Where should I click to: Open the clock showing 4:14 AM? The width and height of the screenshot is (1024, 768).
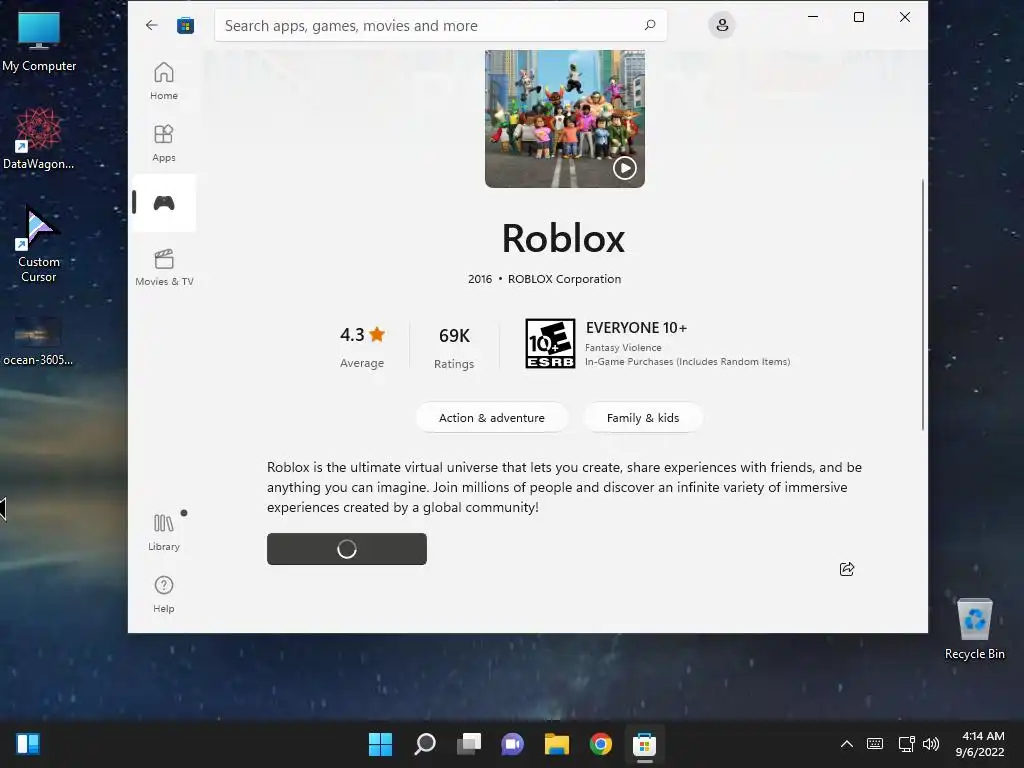click(x=980, y=744)
